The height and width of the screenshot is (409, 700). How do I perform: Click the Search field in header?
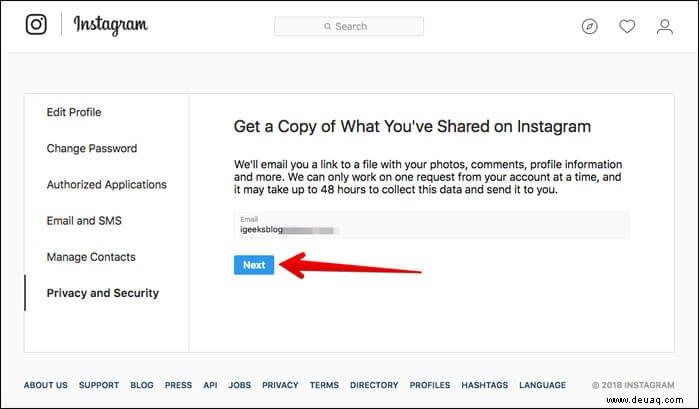click(349, 26)
